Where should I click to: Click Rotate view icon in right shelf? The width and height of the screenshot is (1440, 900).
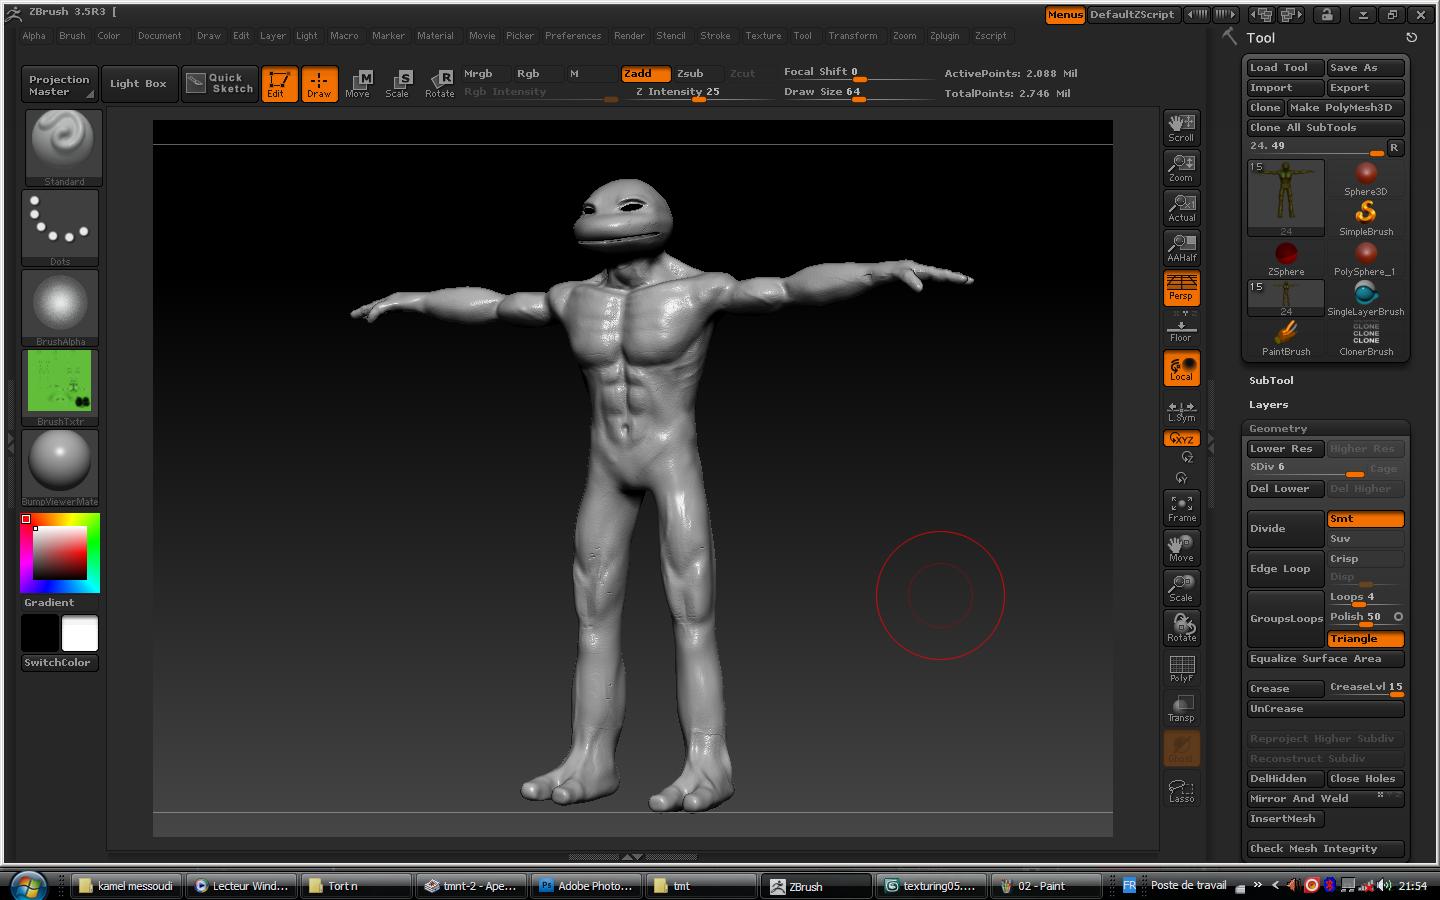pos(1181,628)
